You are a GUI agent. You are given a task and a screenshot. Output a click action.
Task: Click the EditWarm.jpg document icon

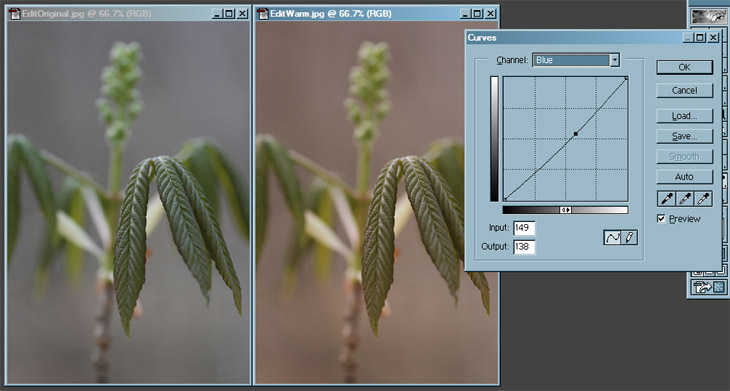[263, 13]
